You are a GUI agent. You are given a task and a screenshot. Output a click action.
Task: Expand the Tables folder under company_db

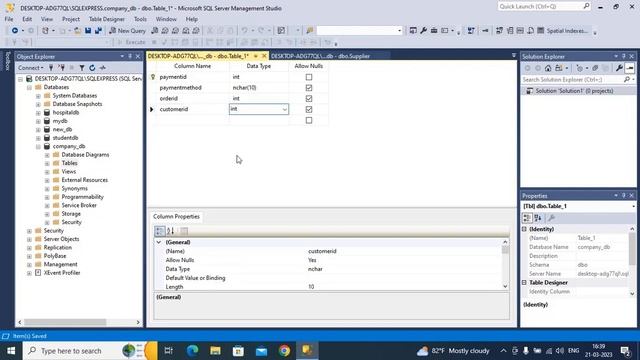(x=47, y=163)
